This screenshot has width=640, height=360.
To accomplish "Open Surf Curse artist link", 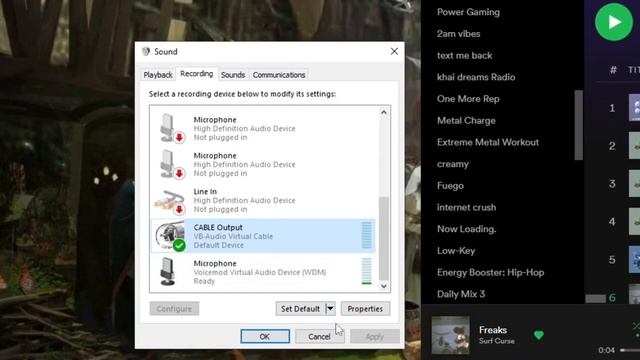I will point(497,341).
